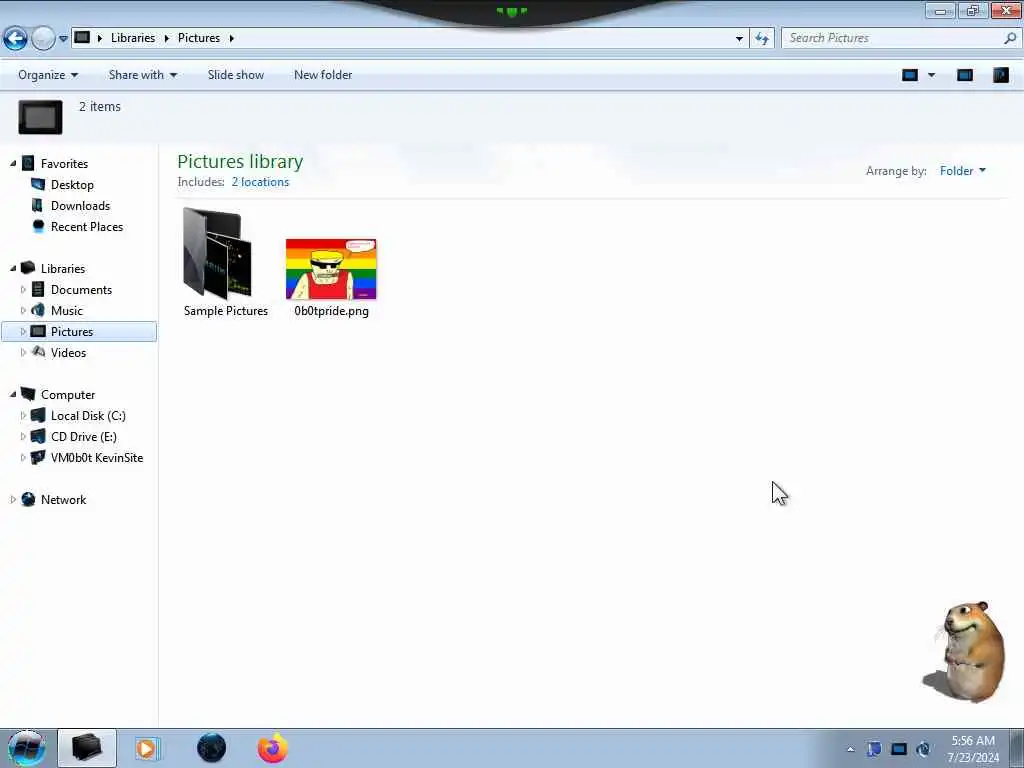Select Network in navigation pane
Screen dimensions: 1024x768
pos(63,500)
